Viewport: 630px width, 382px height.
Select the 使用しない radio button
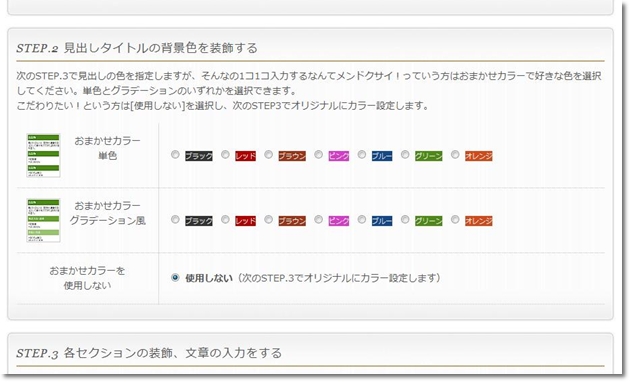[x=175, y=278]
